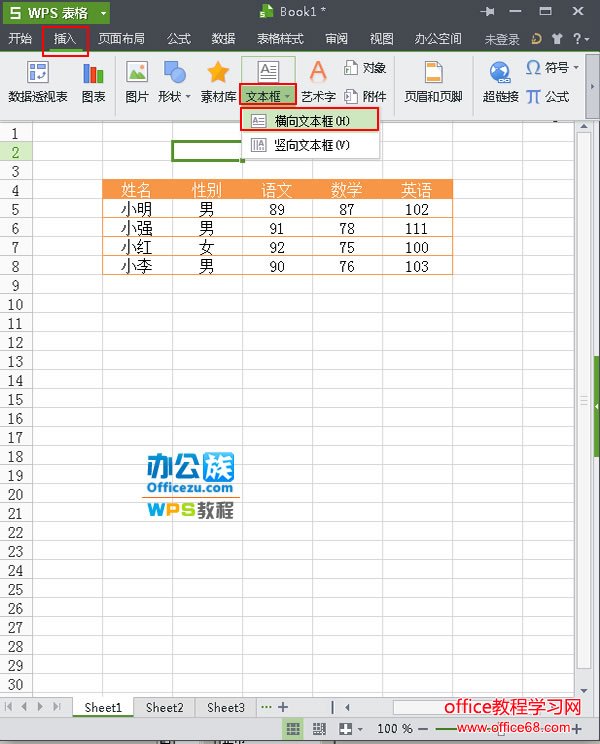Open the 视图 tab
The image size is (600, 744).
point(381,38)
